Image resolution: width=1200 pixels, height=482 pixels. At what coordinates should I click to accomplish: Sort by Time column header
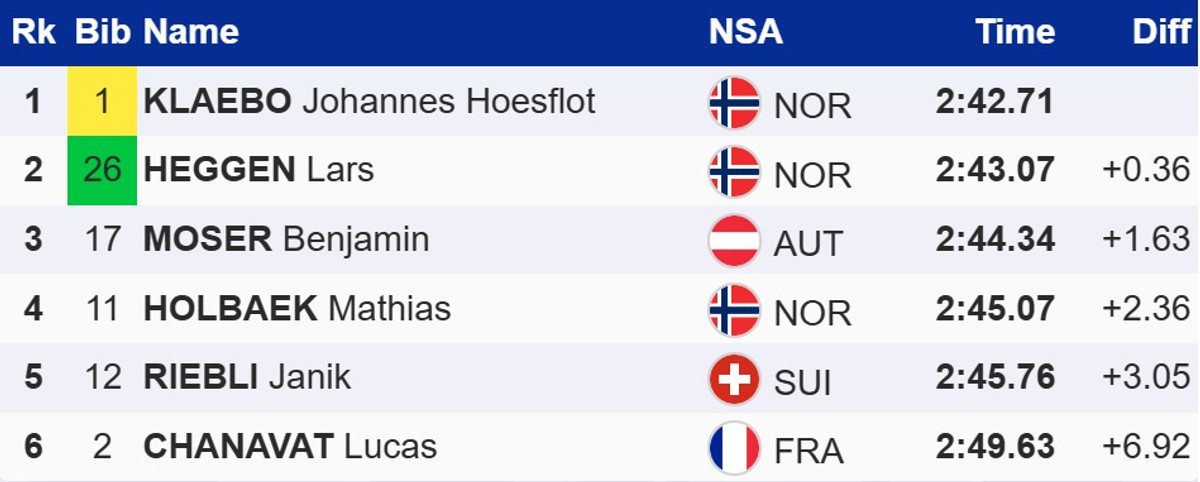click(1016, 32)
